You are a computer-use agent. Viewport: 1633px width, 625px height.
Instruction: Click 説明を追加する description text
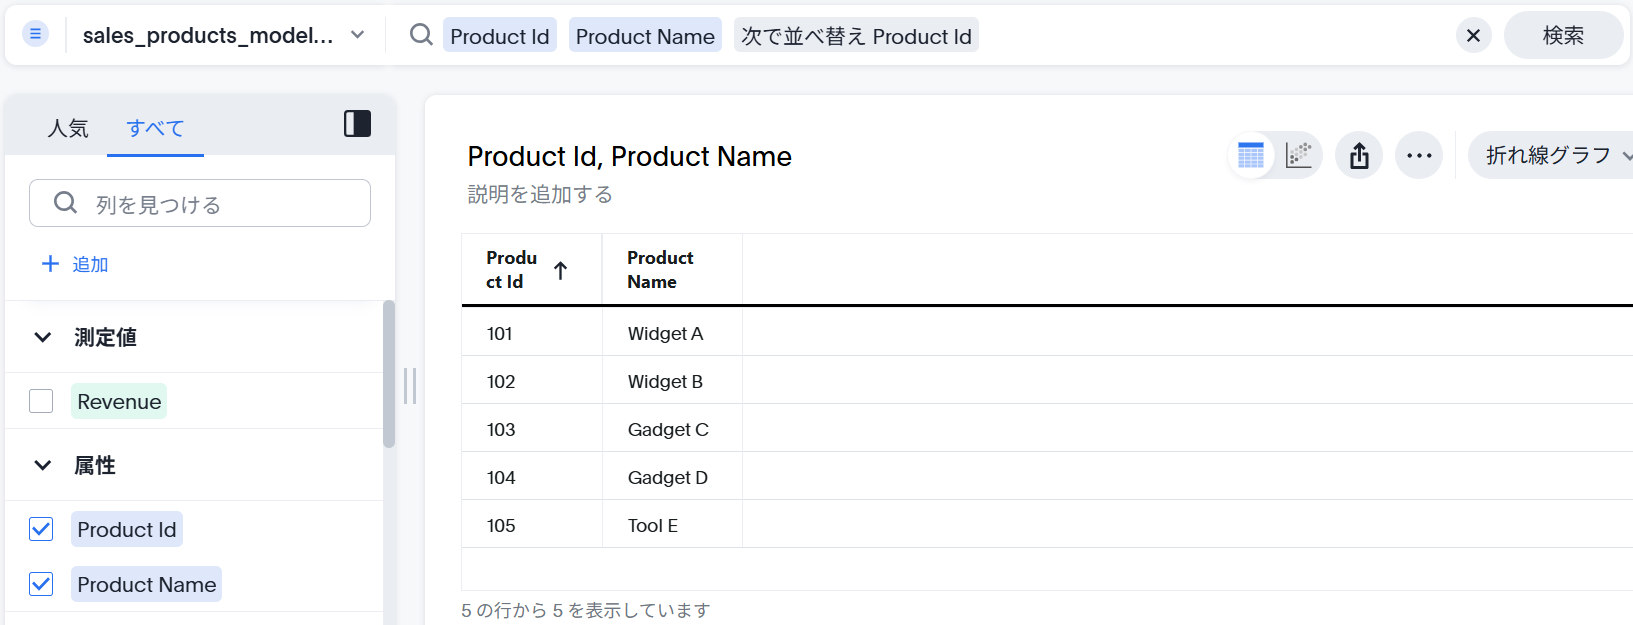(540, 194)
